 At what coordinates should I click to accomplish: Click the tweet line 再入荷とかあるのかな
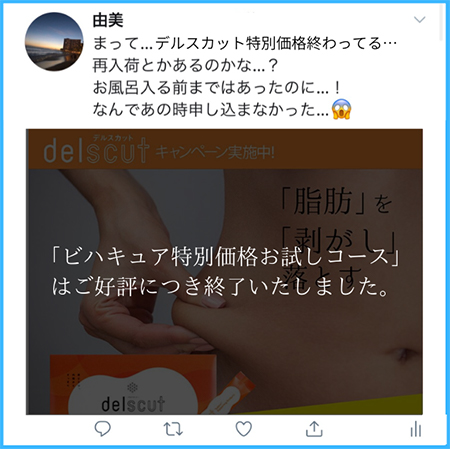[185, 65]
